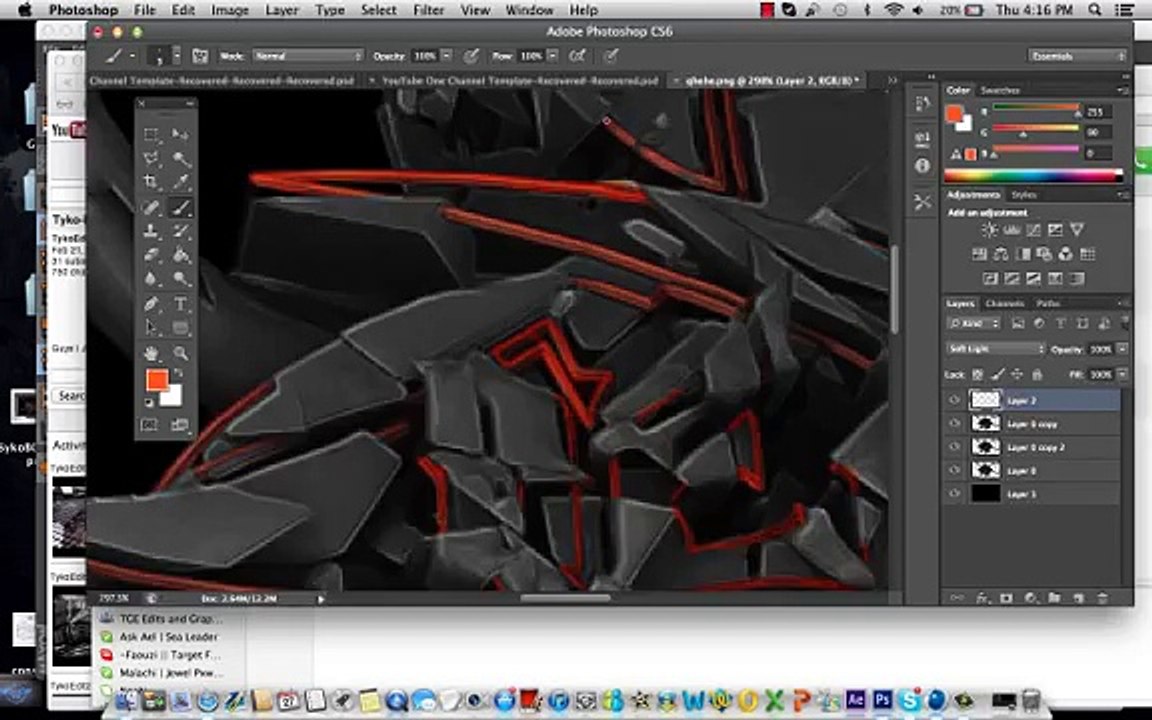Select the Dodge tool
Image resolution: width=1152 pixels, height=720 pixels.
click(180, 278)
